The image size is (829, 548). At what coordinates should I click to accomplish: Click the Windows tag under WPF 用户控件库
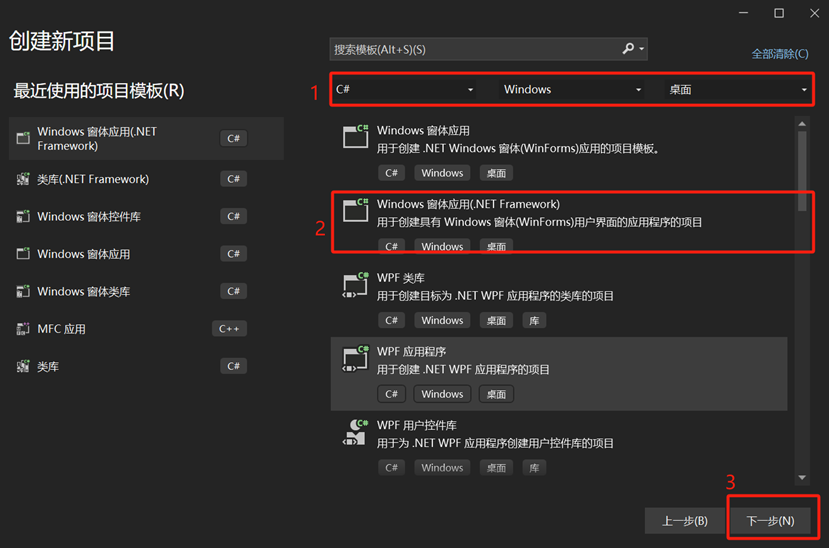coord(442,468)
